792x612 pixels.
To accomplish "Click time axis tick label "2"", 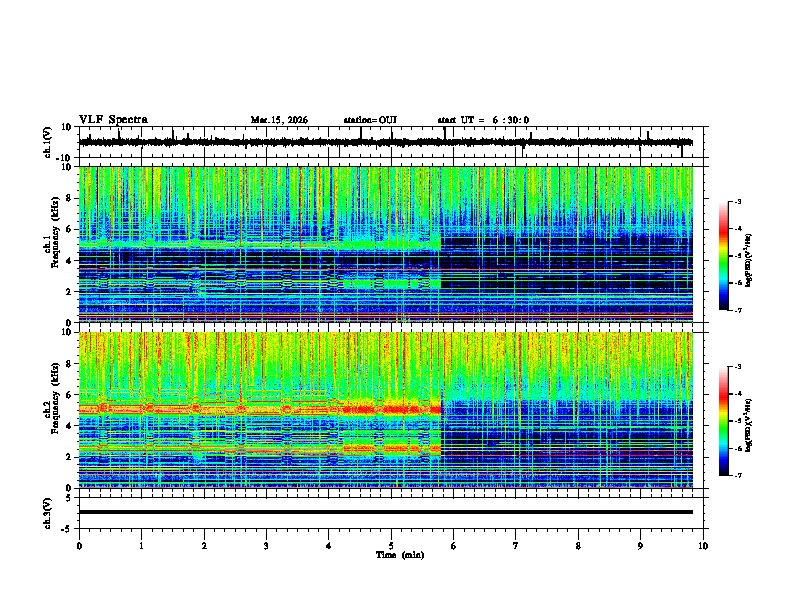I will click(x=204, y=546).
